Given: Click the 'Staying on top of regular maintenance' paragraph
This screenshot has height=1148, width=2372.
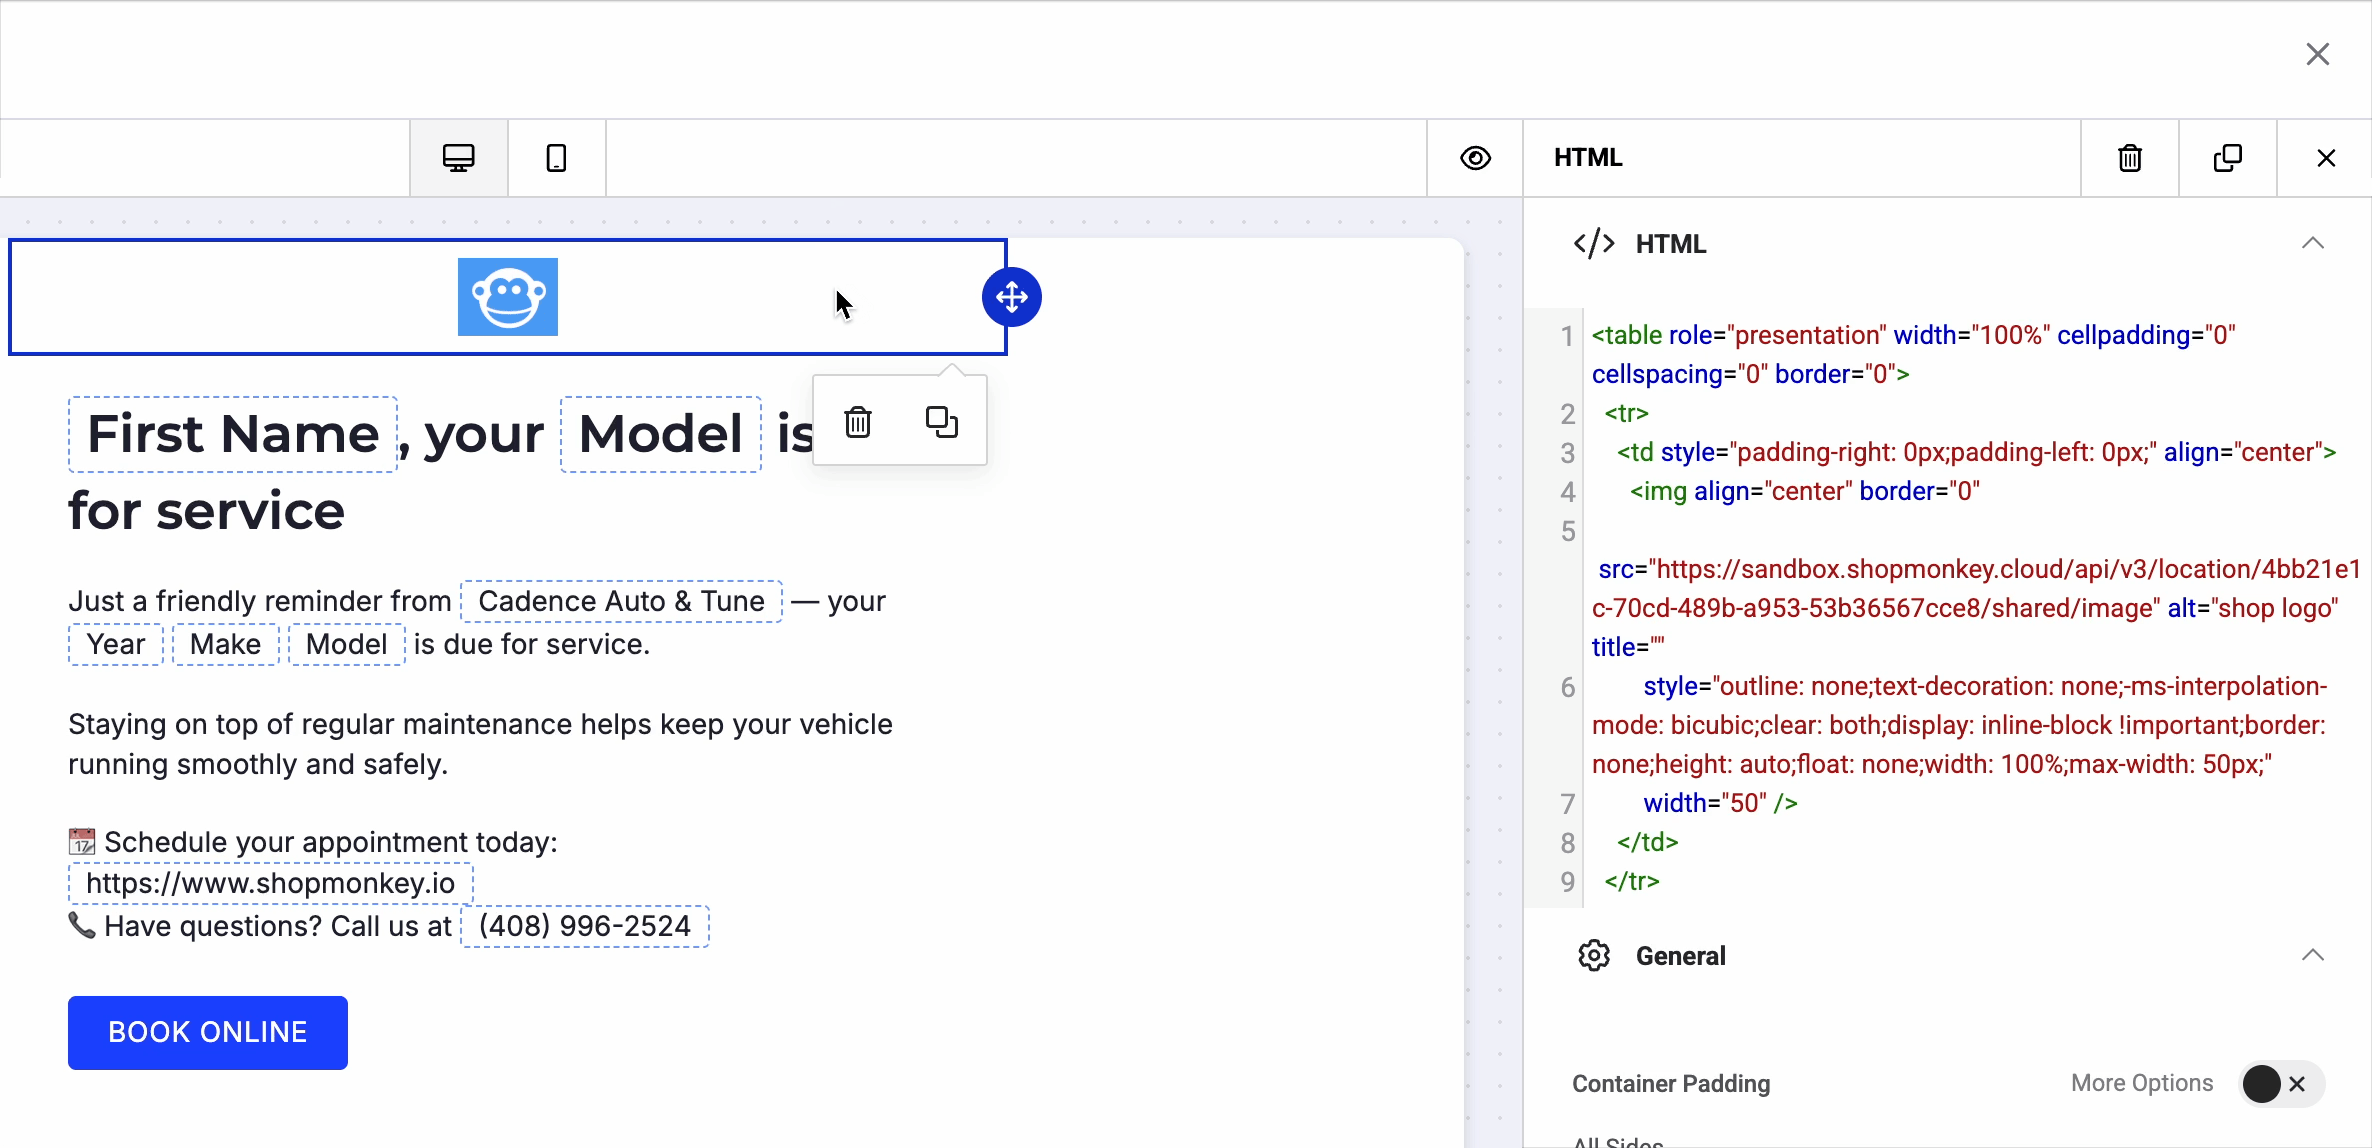Looking at the screenshot, I should tap(480, 744).
